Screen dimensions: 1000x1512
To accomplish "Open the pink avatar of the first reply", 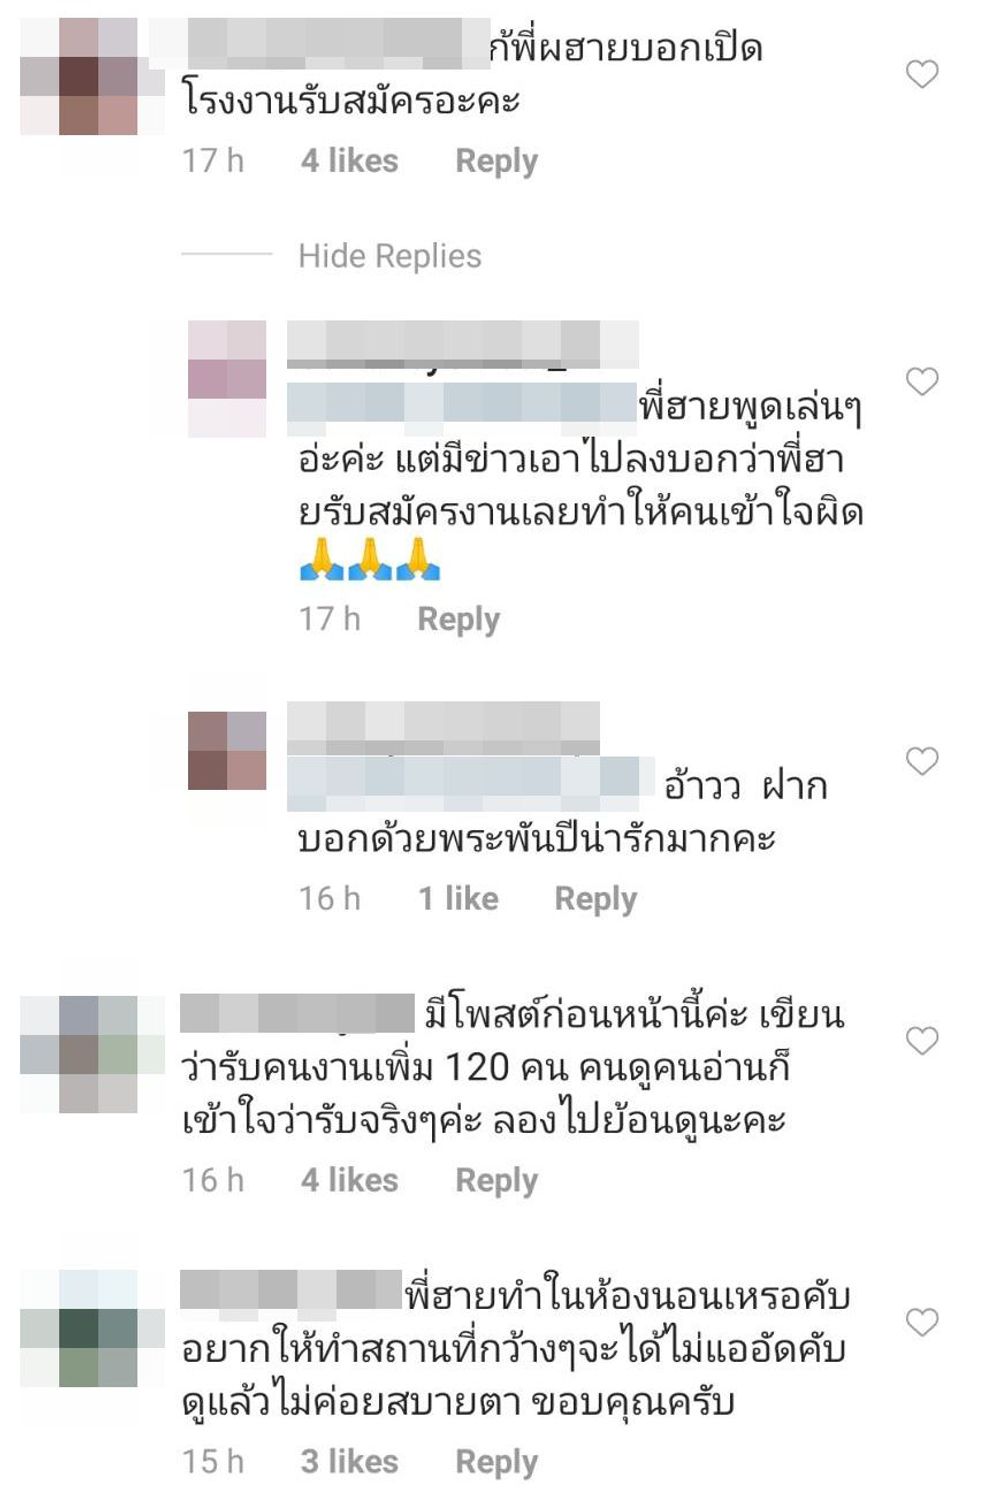I will tap(227, 379).
